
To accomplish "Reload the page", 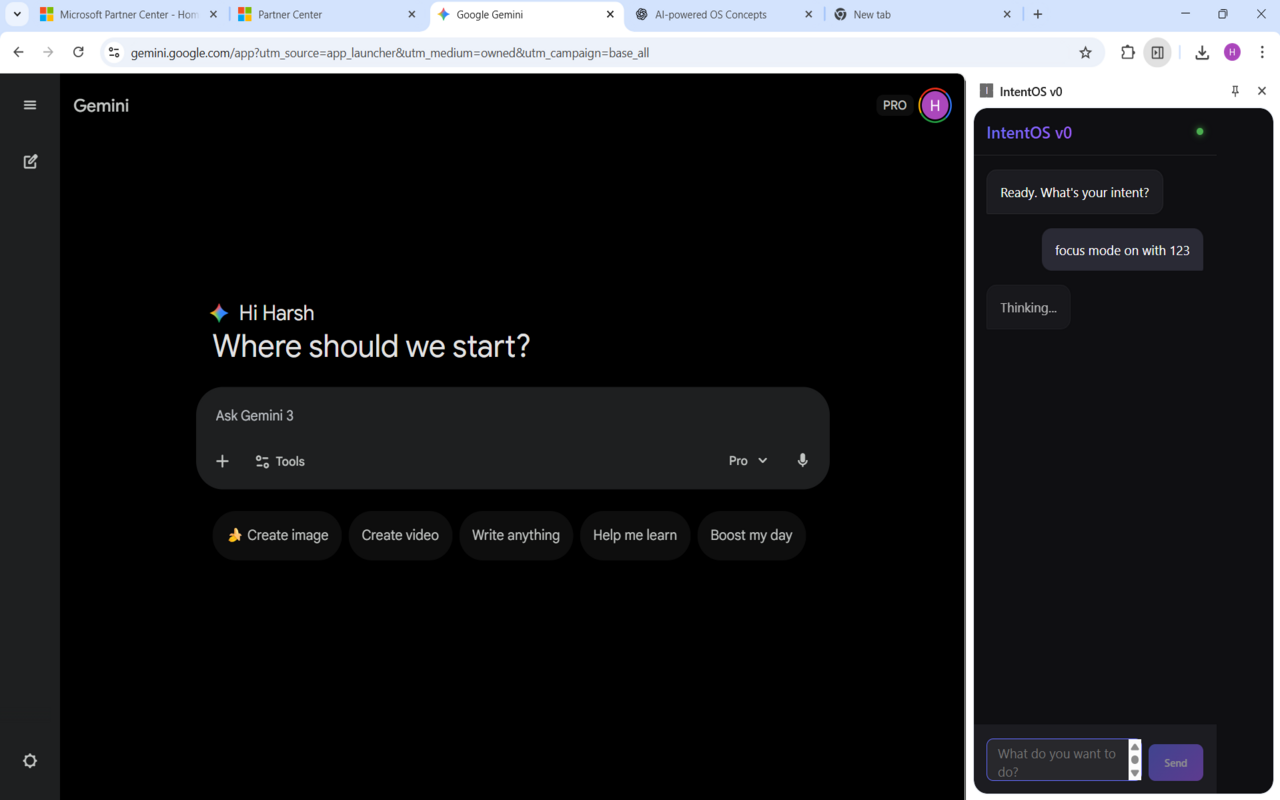I will point(78,52).
